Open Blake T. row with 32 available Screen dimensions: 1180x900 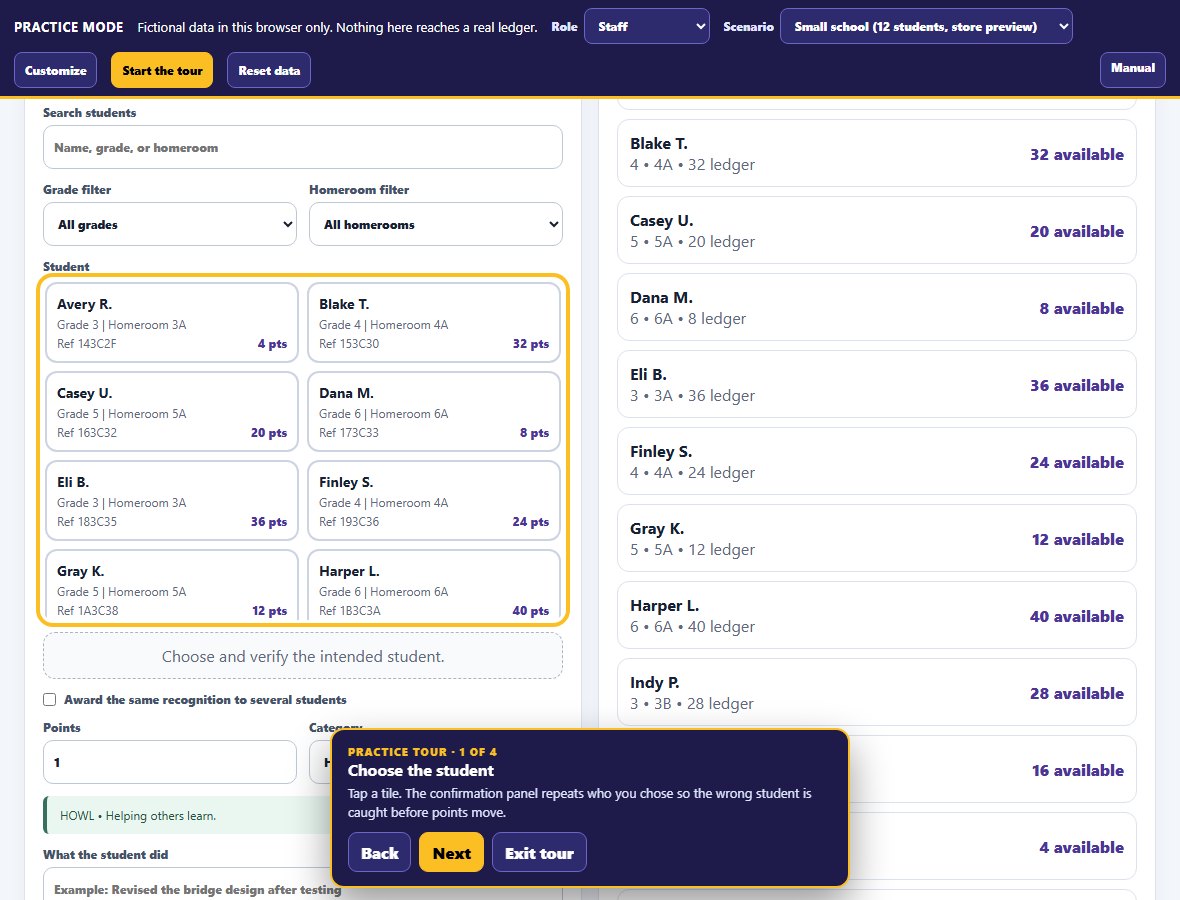point(877,154)
